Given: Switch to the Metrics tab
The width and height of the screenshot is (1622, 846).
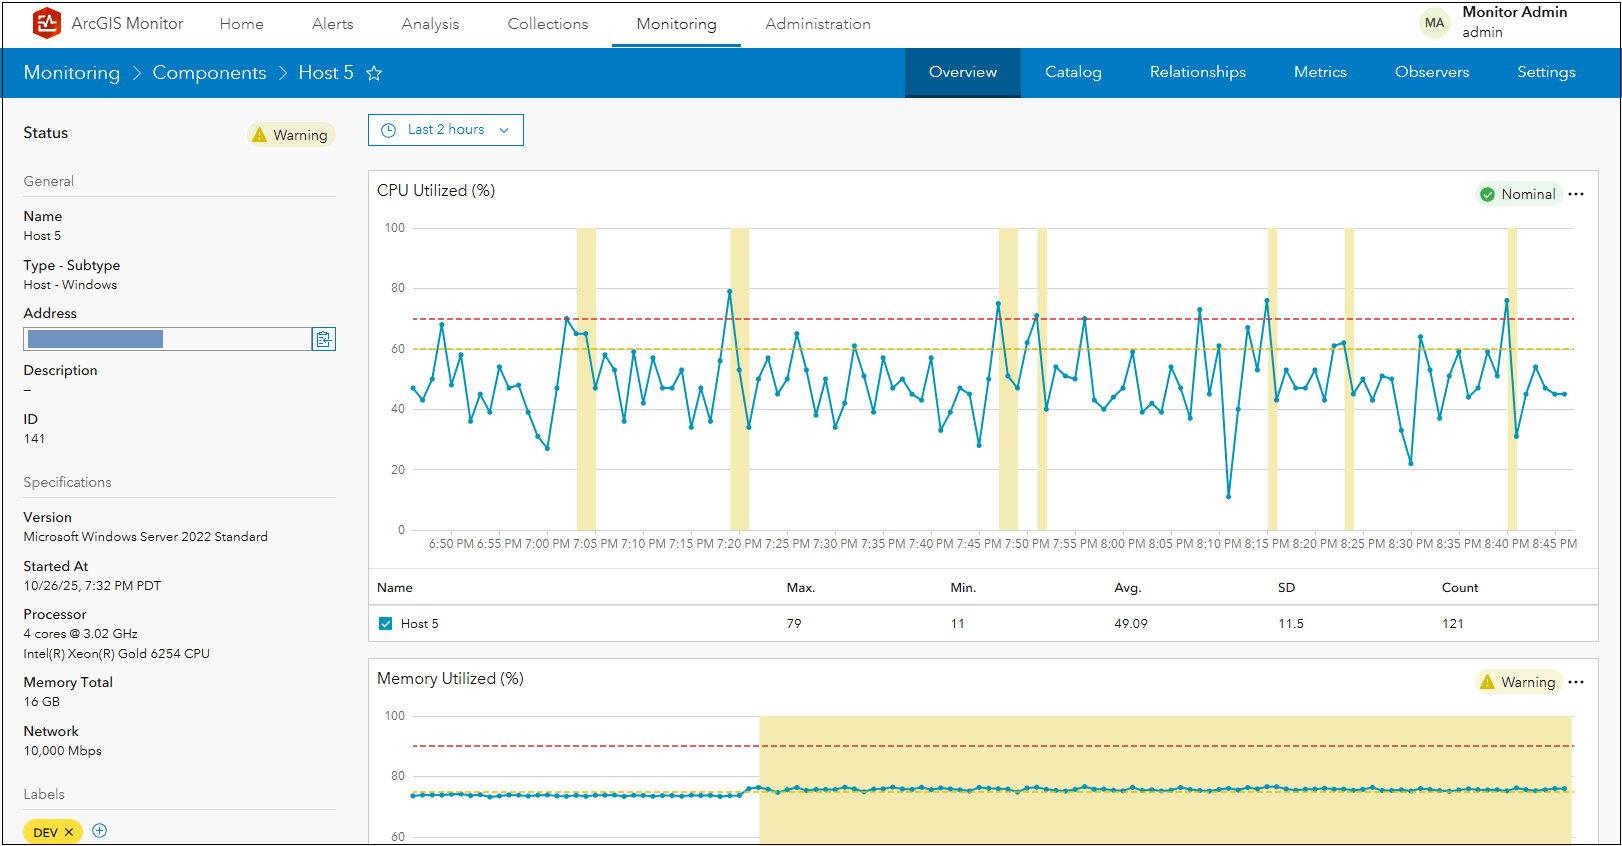Looking at the screenshot, I should click(x=1320, y=72).
